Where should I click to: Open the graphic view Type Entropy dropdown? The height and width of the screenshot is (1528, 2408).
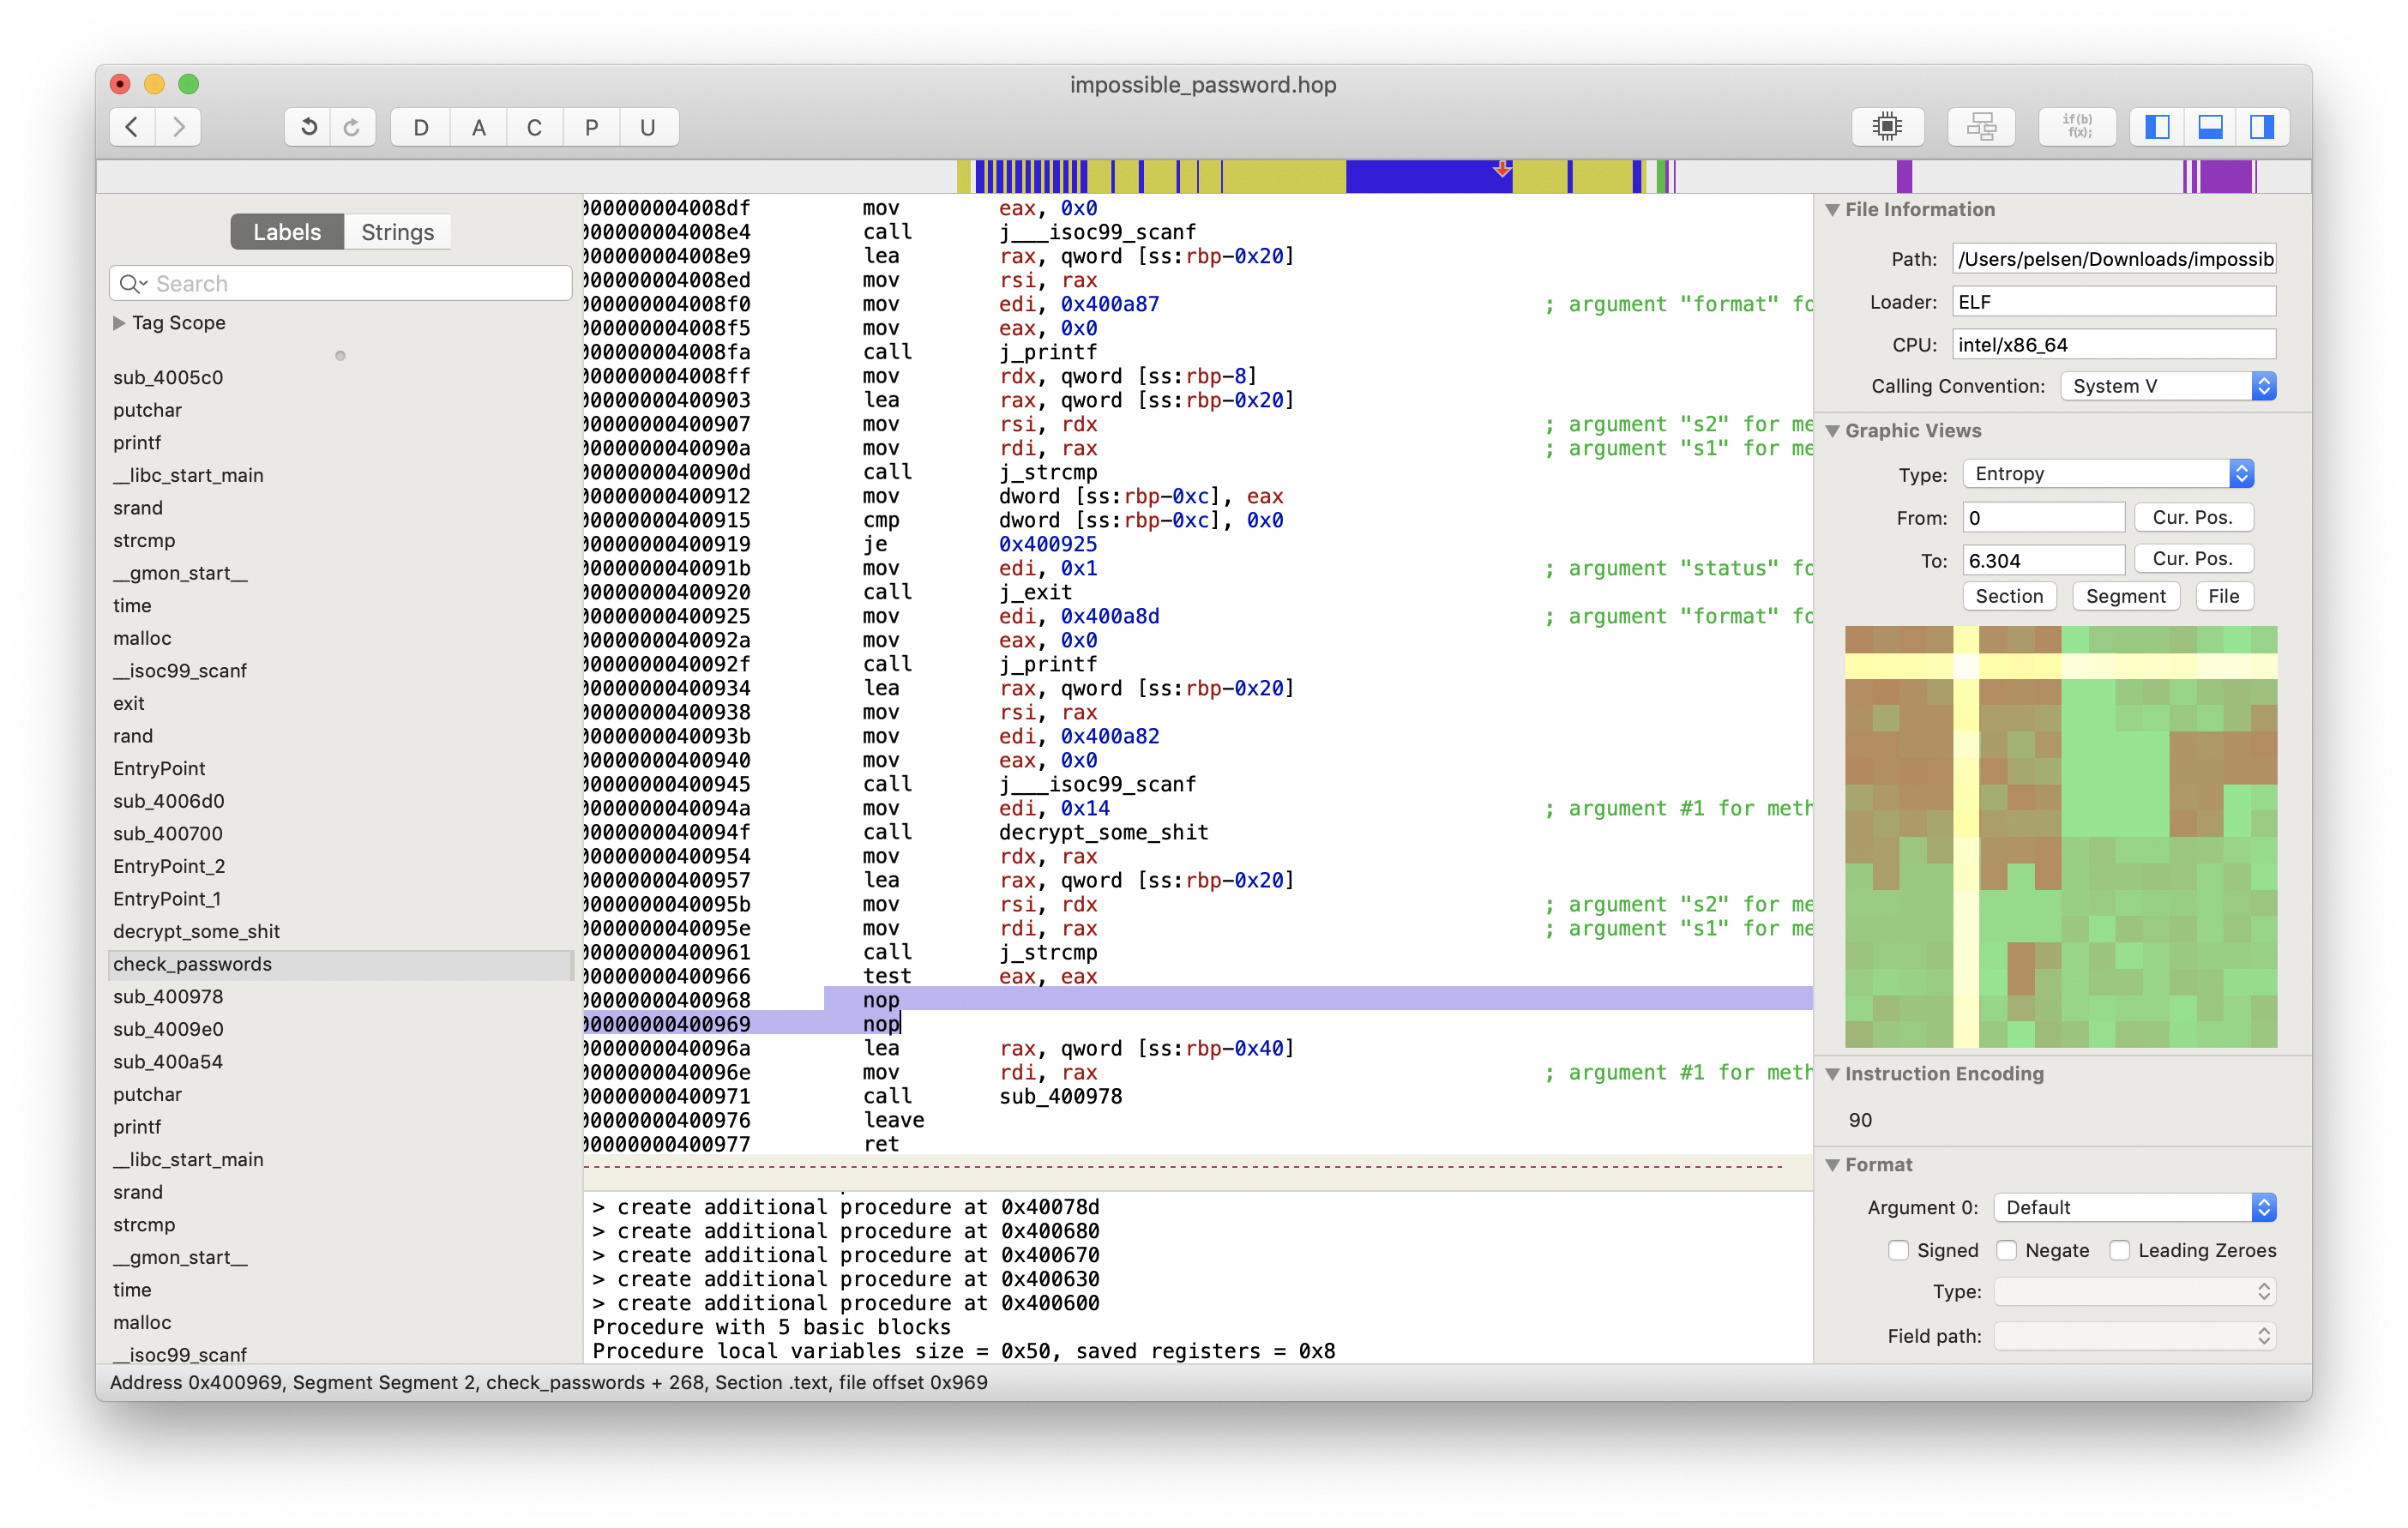(2107, 474)
